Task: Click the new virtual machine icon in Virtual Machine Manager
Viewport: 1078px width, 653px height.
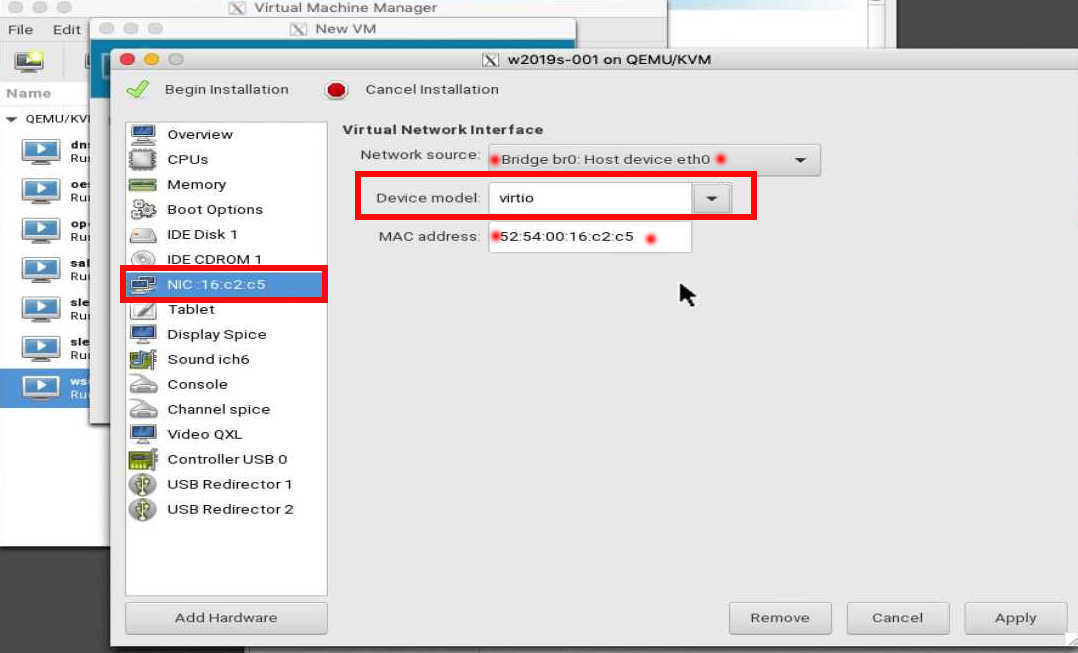Action: (x=30, y=60)
